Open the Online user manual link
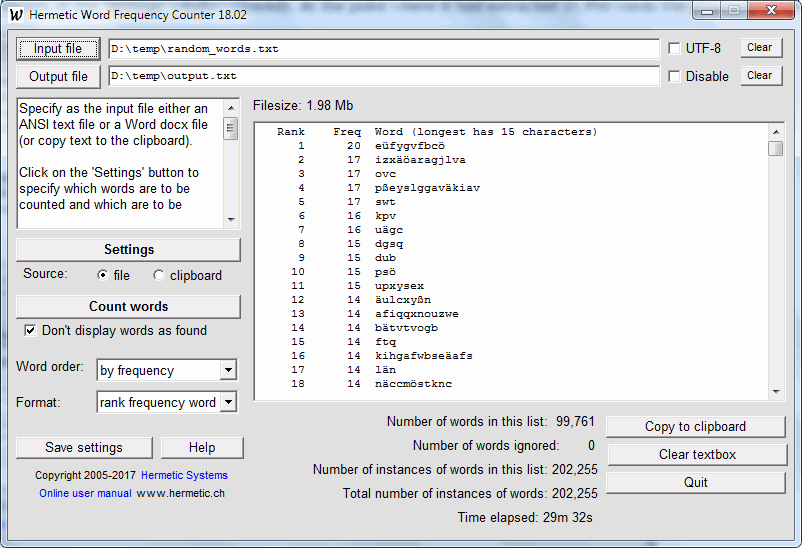The width and height of the screenshot is (802, 548). click(x=85, y=493)
